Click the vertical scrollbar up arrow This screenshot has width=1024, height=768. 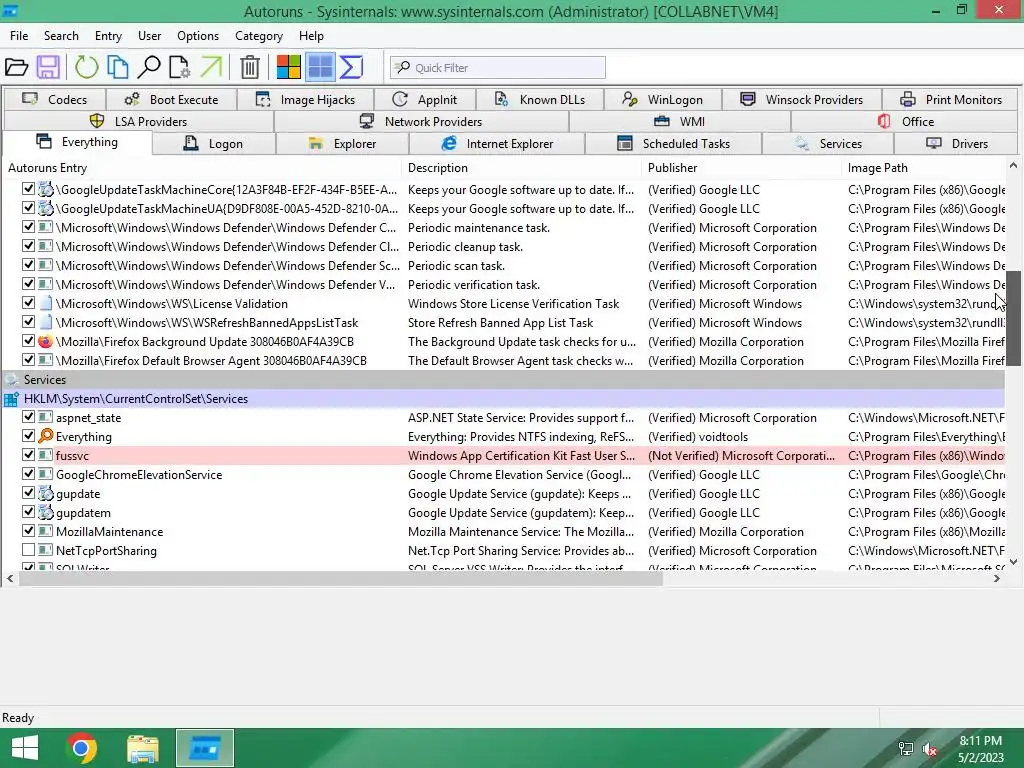point(1013,165)
